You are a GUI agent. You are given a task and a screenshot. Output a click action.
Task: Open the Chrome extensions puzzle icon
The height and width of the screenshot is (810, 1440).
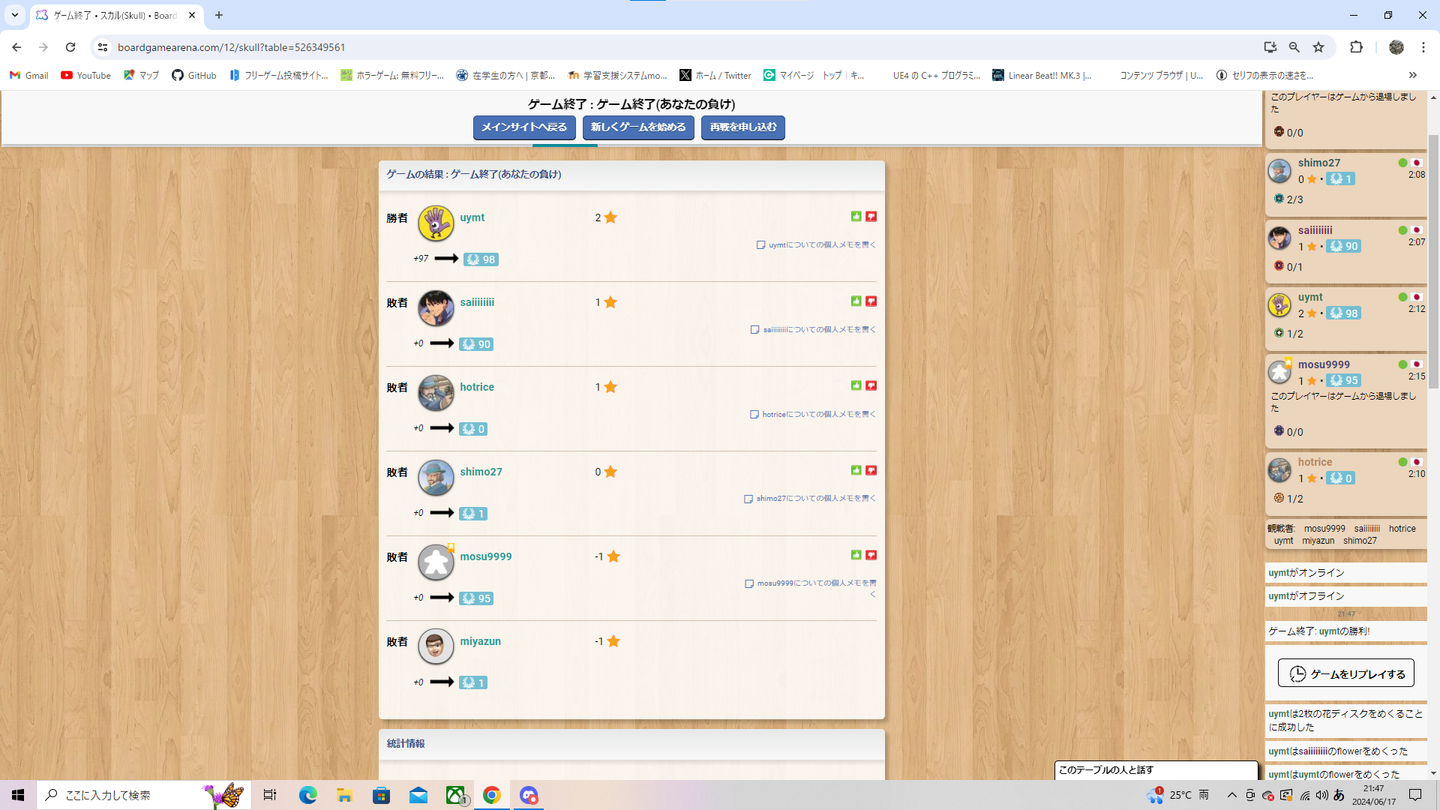point(1356,47)
